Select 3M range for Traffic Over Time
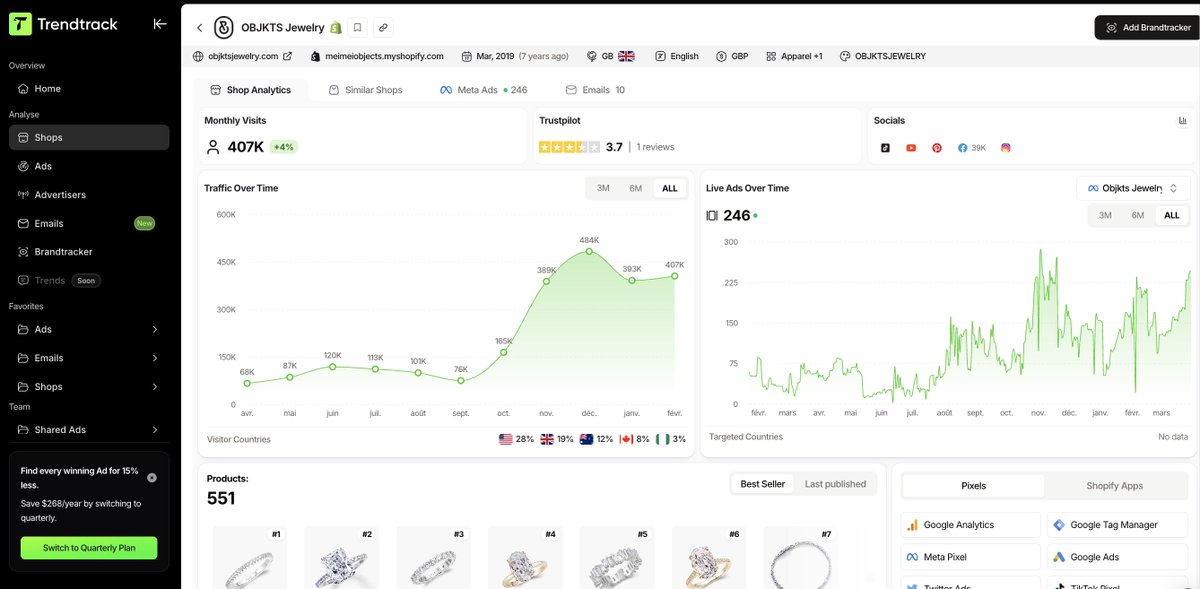The height and width of the screenshot is (589, 1200). coord(603,188)
